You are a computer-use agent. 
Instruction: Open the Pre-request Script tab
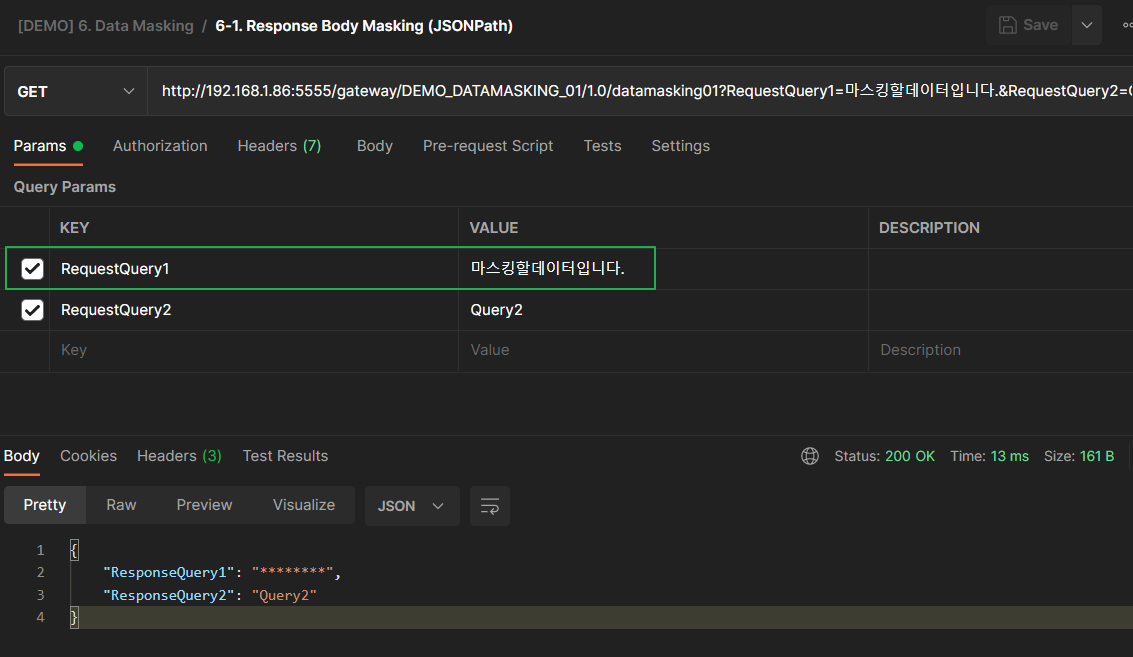[x=487, y=146]
